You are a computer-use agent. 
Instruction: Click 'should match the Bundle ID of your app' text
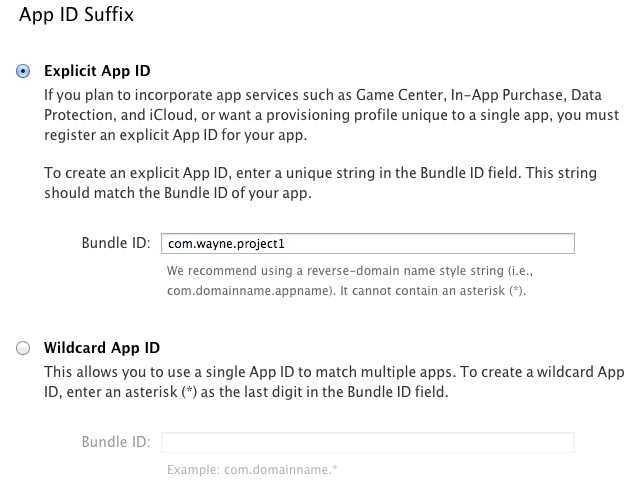177,194
